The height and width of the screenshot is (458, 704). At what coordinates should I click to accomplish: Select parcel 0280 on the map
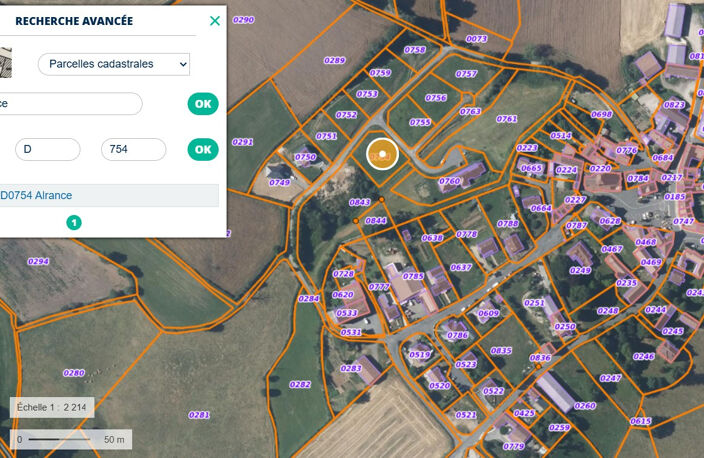pos(74,373)
